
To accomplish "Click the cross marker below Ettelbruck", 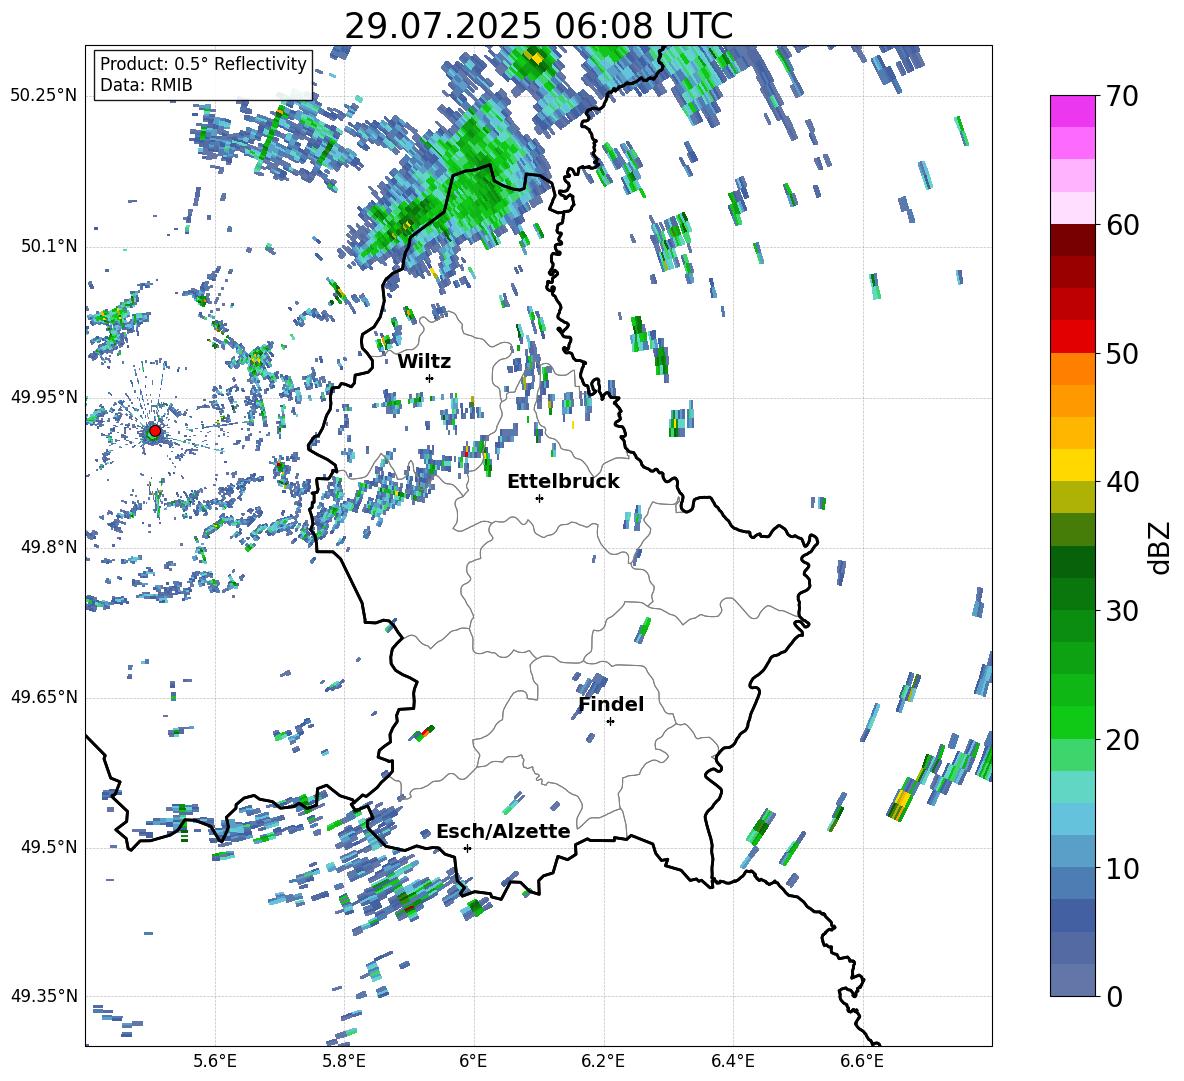I will [x=539, y=498].
